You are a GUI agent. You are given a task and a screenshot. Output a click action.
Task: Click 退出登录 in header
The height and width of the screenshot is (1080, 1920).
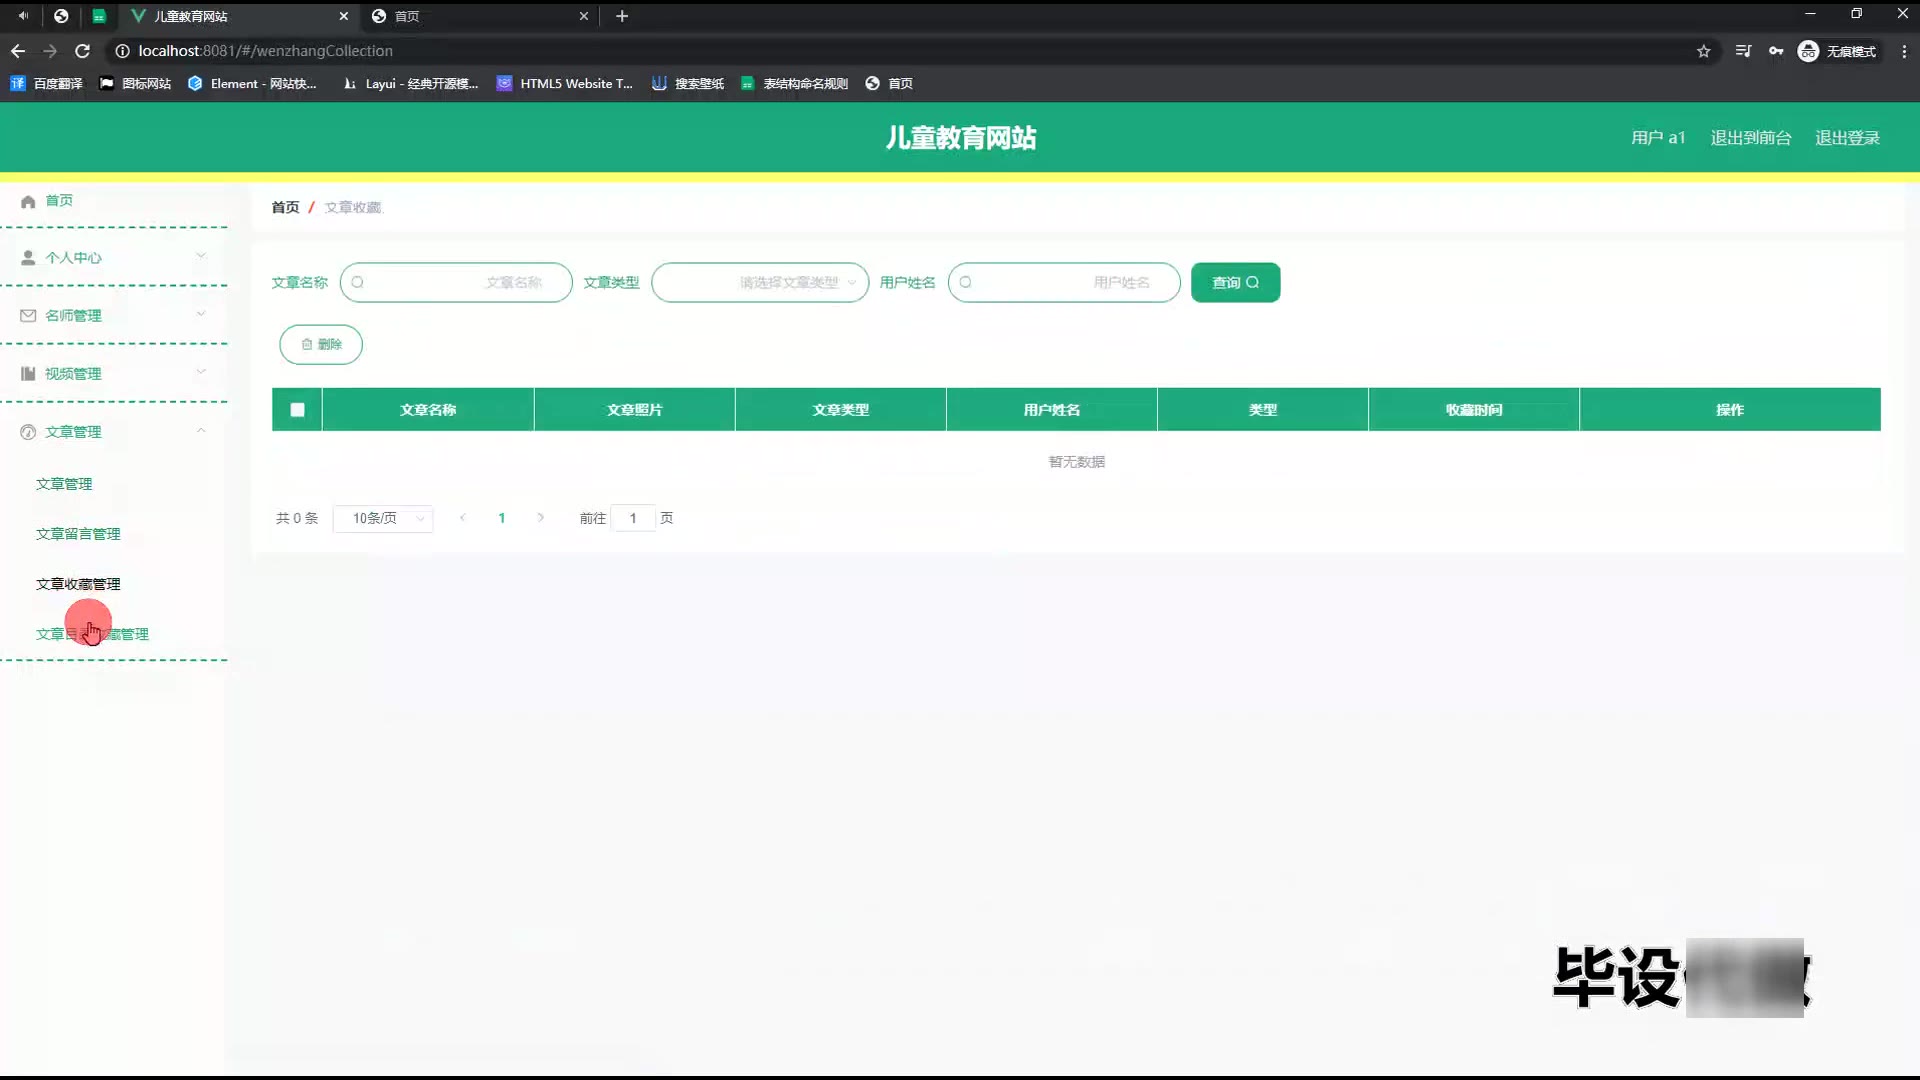click(1847, 138)
